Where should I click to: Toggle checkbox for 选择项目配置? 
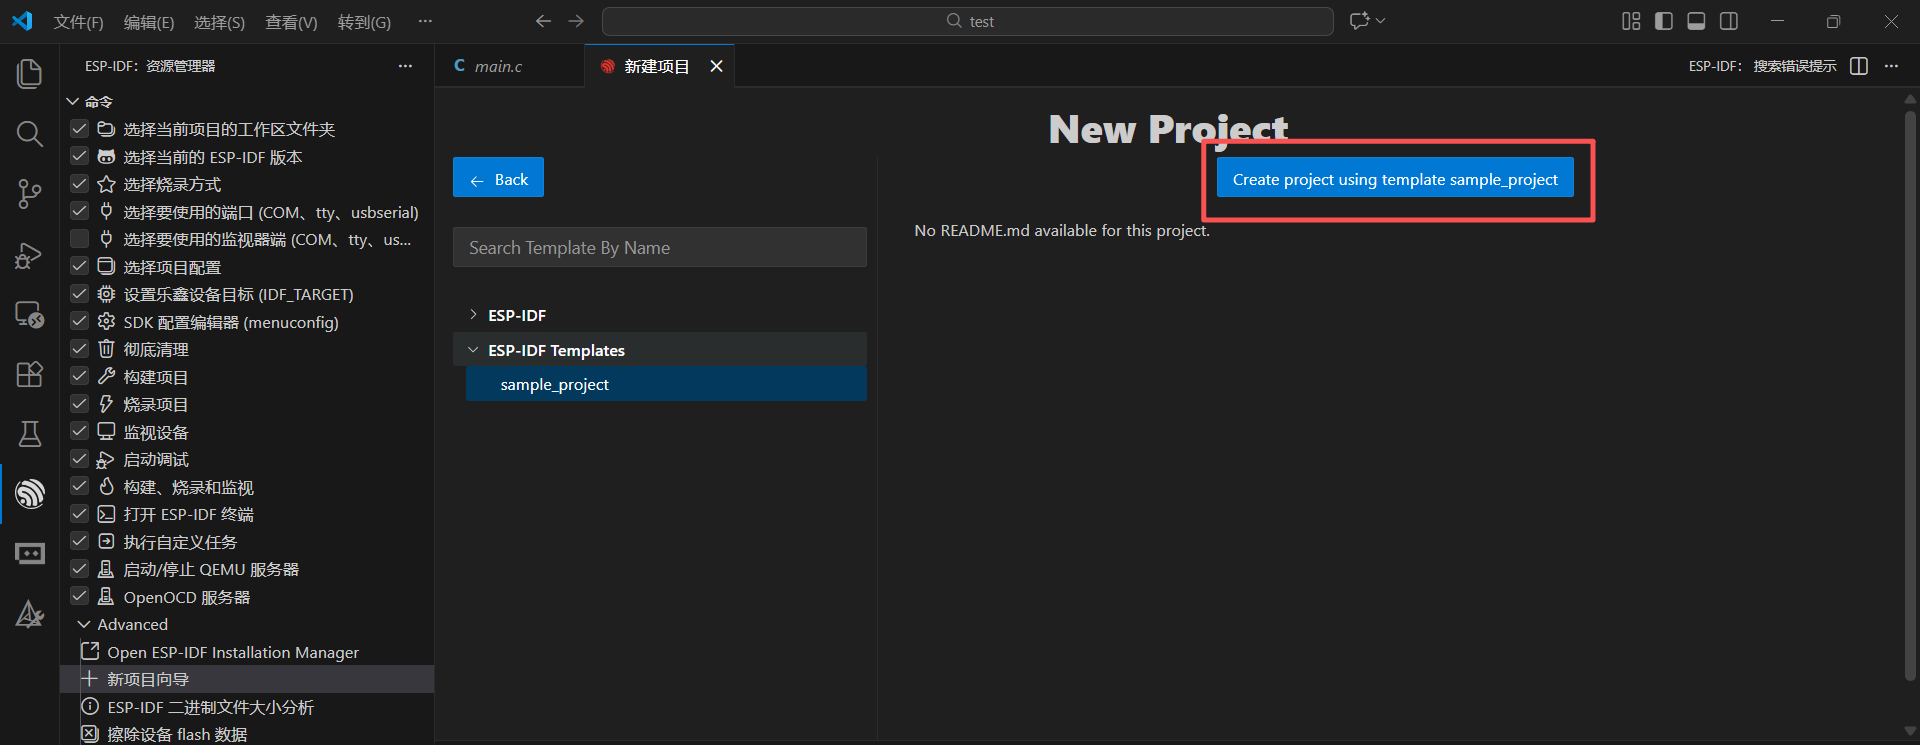79,267
